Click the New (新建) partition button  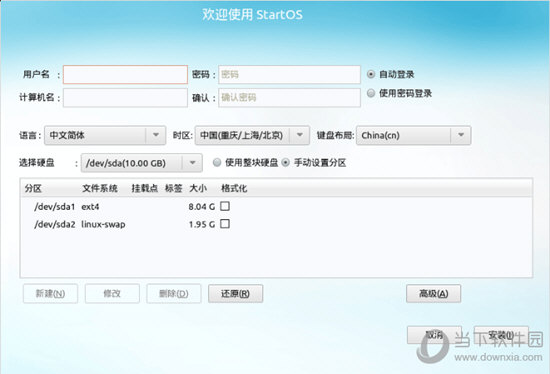[x=51, y=293]
